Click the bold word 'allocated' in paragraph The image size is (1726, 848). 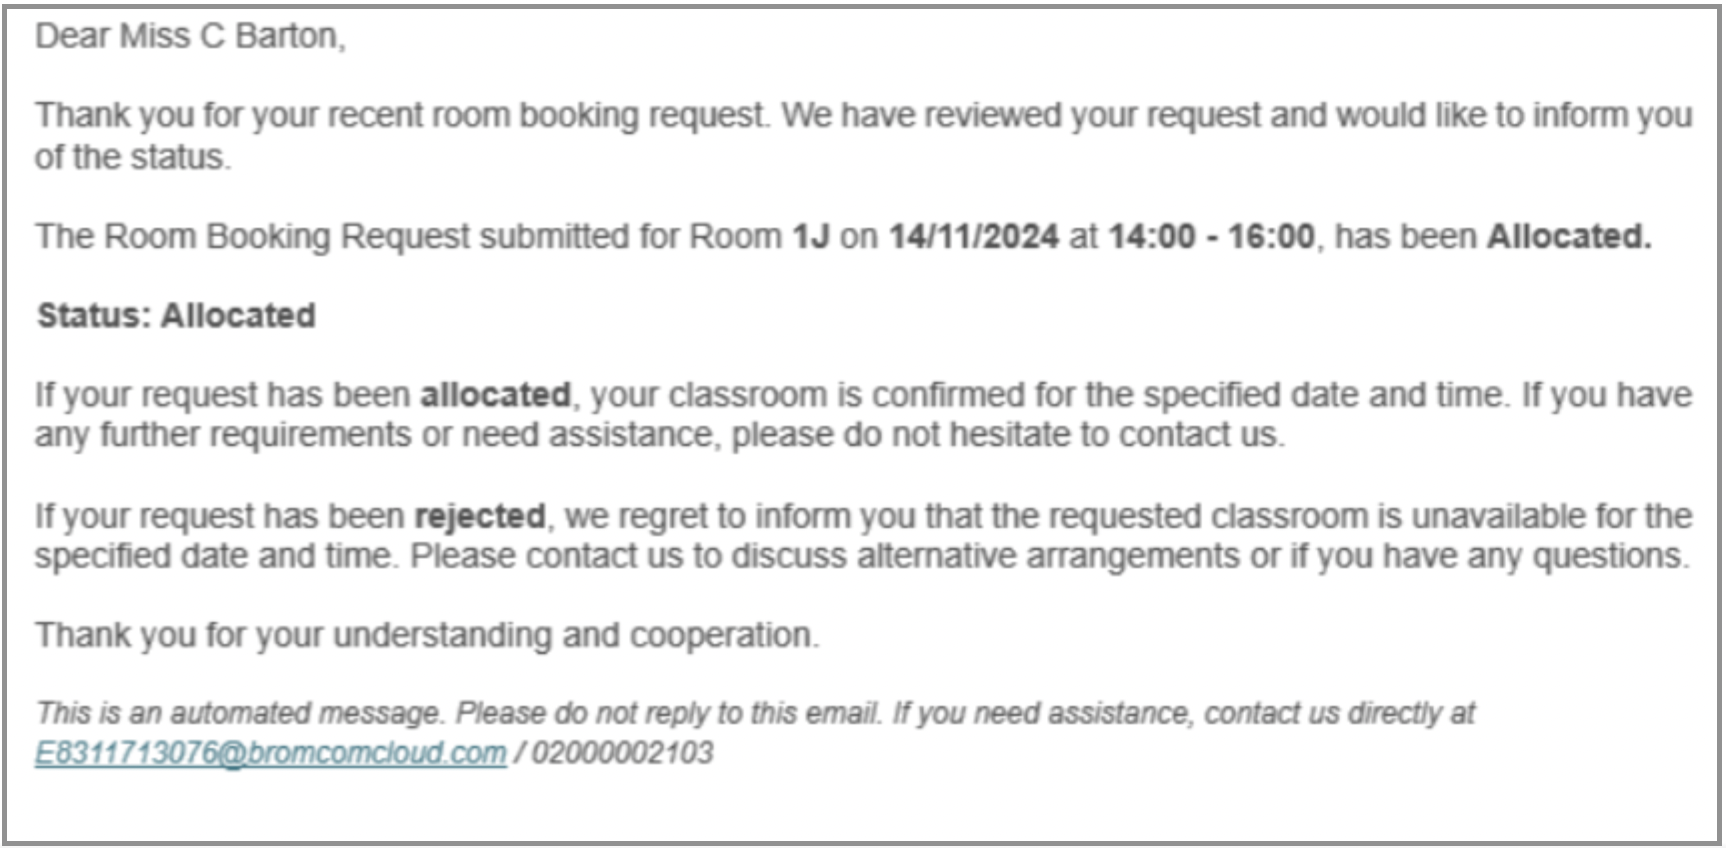(495, 395)
